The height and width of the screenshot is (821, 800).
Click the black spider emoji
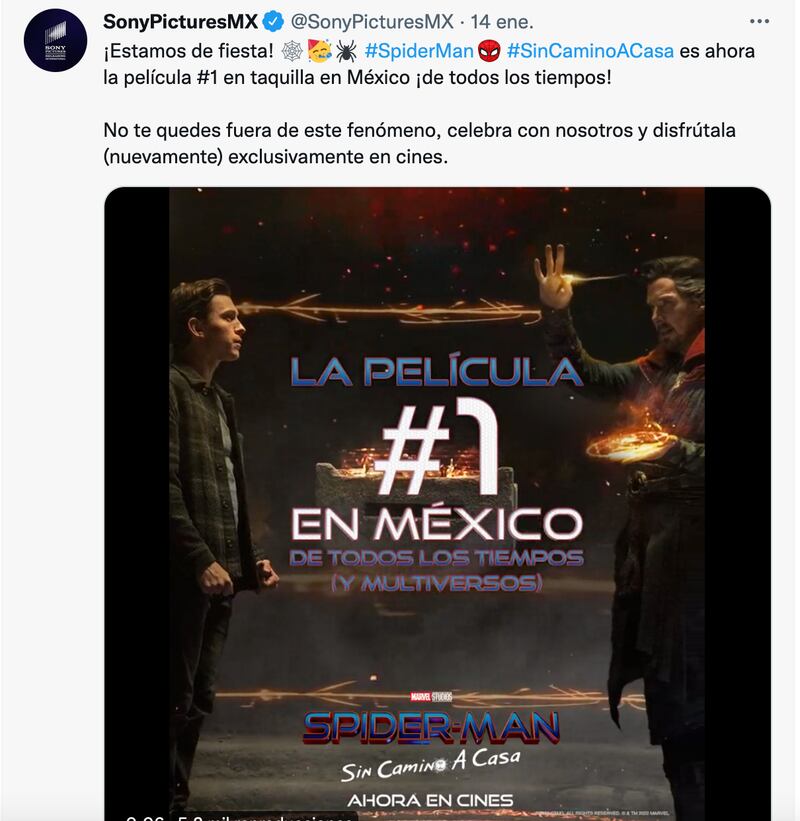tap(346, 51)
